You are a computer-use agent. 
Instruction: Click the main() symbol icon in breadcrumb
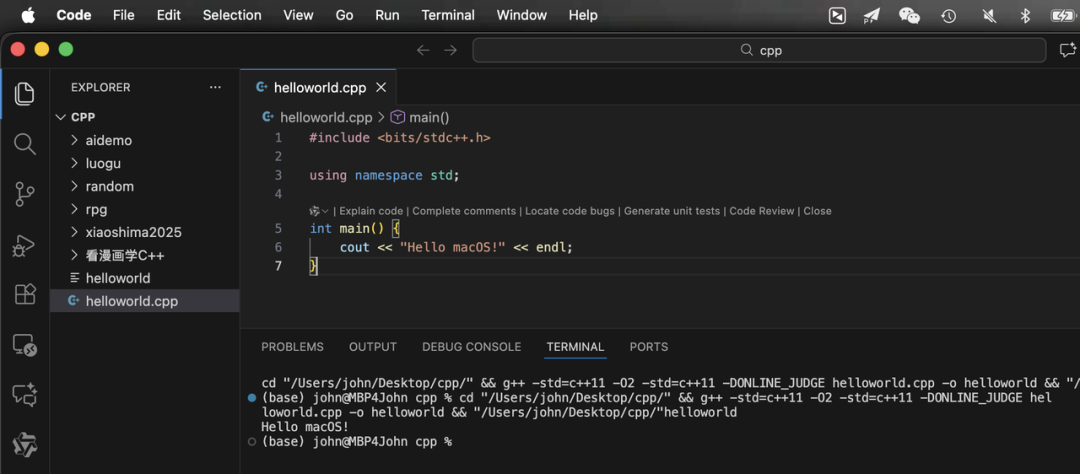click(397, 118)
